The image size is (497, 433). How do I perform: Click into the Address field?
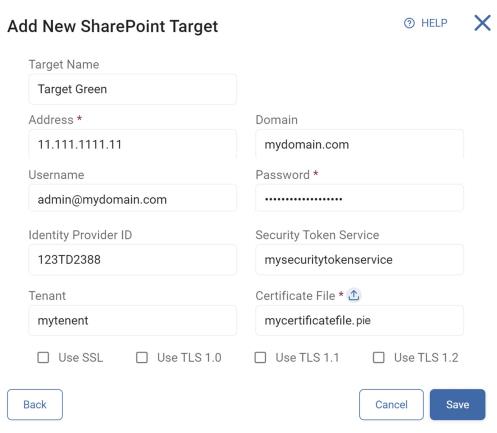point(132,144)
